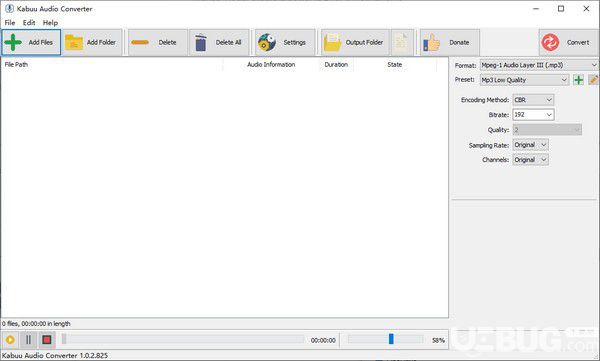
Task: Click the Donate thumbs-up button
Action: coord(450,42)
